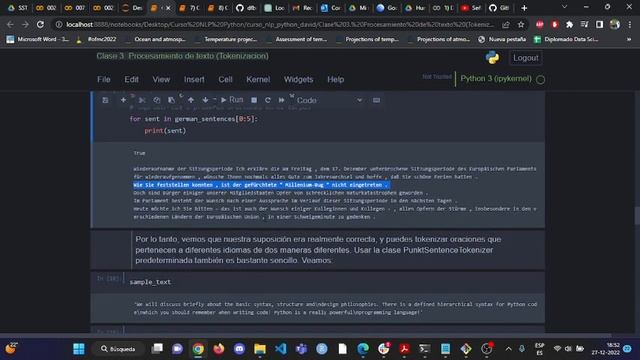Insert a new cell with the plus icon
Viewport: 640px width, 360px height.
(123, 100)
